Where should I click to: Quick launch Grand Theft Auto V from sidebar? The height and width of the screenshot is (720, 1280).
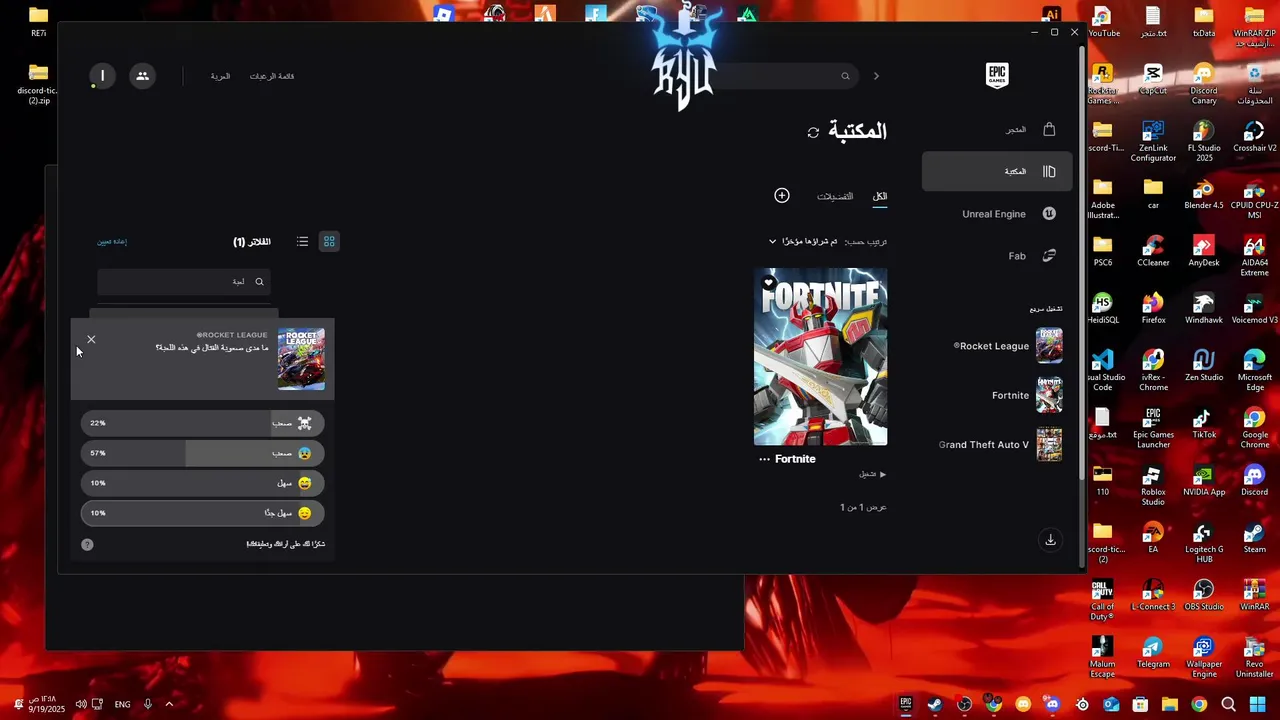[x=1000, y=444]
